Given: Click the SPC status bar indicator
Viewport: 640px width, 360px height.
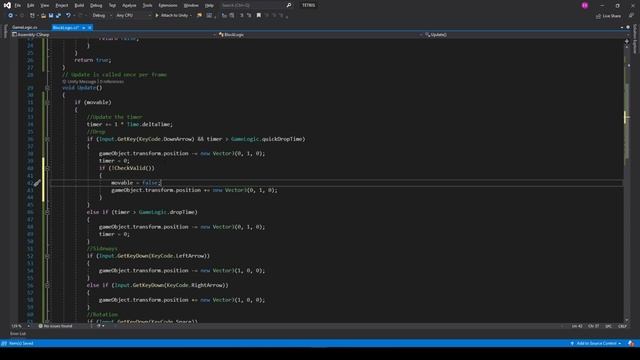Looking at the screenshot, I should 608,326.
